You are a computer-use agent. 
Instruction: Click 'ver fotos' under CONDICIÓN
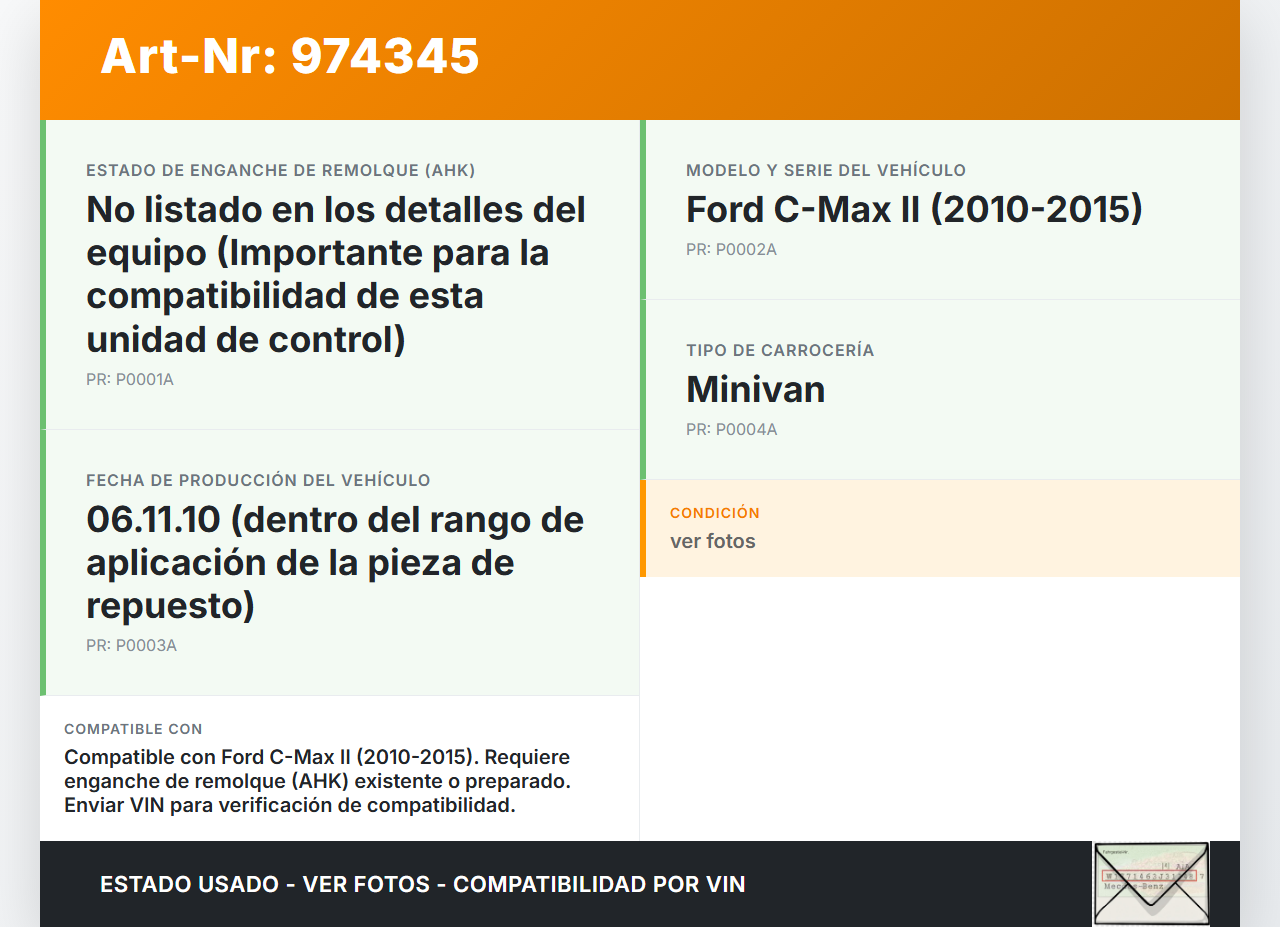pos(713,542)
